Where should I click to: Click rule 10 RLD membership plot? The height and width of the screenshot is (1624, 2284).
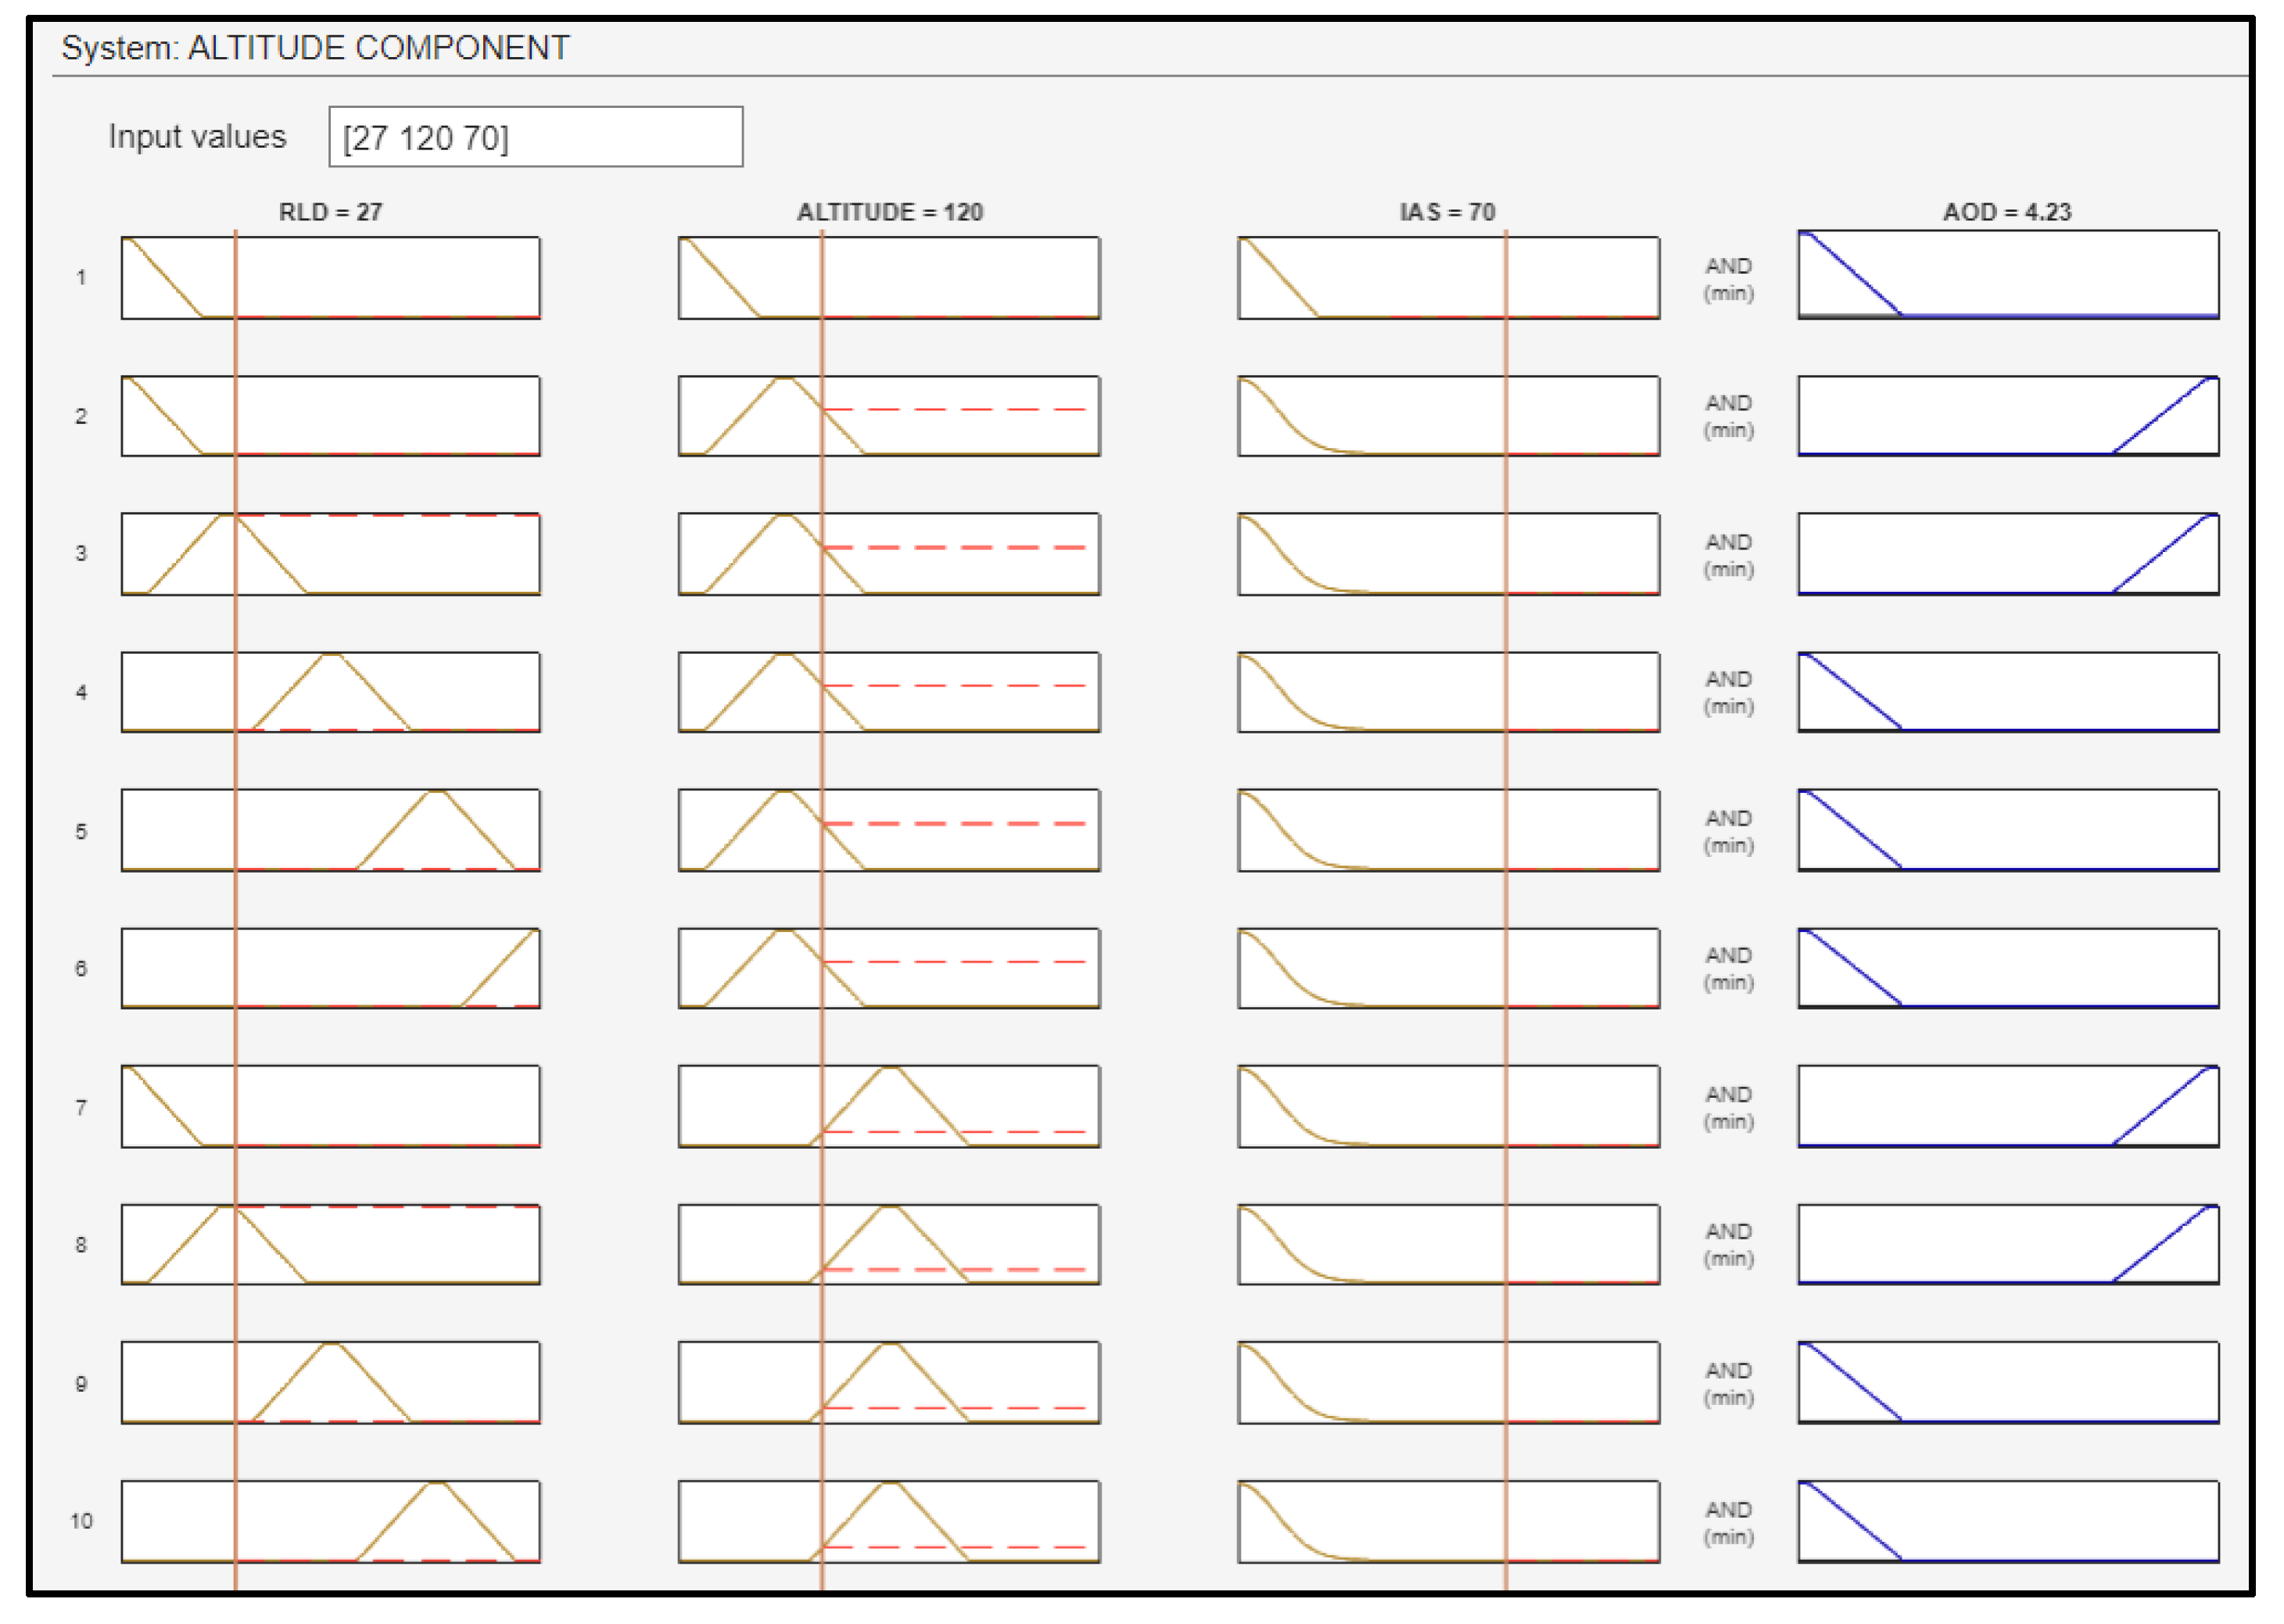pos(330,1521)
